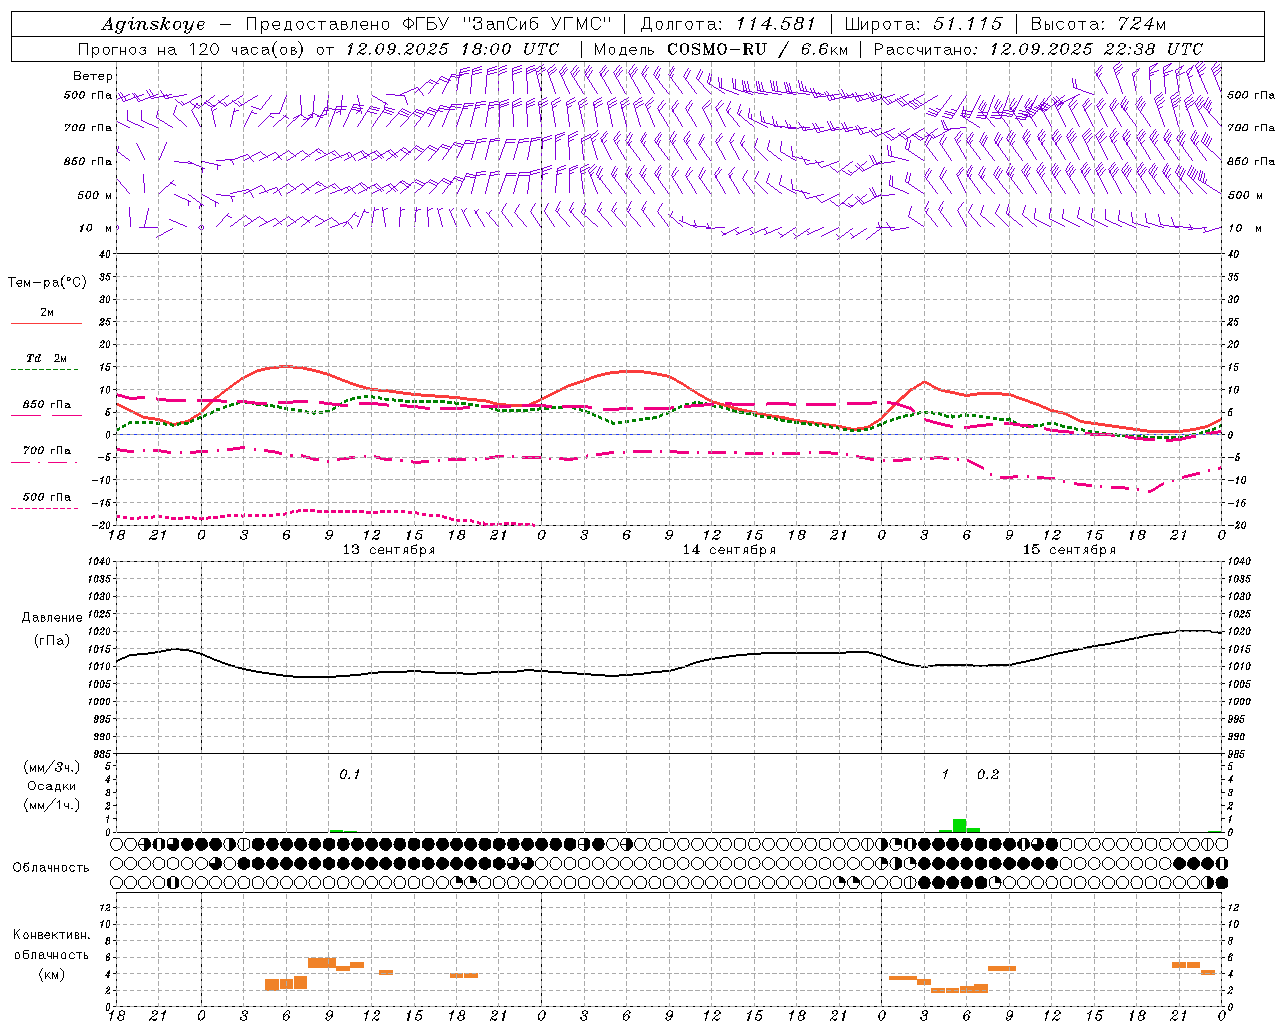Click the Рассчитано: 12.09.2025 22:38 UTC text
Viewport: 1280px width, 1024px height.
click(x=1038, y=49)
